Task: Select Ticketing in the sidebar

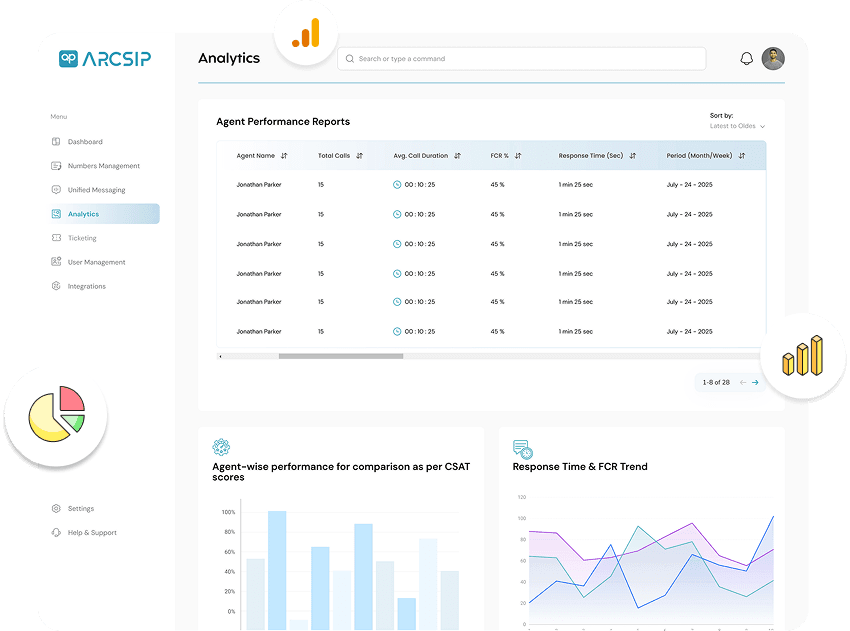Action: click(82, 238)
